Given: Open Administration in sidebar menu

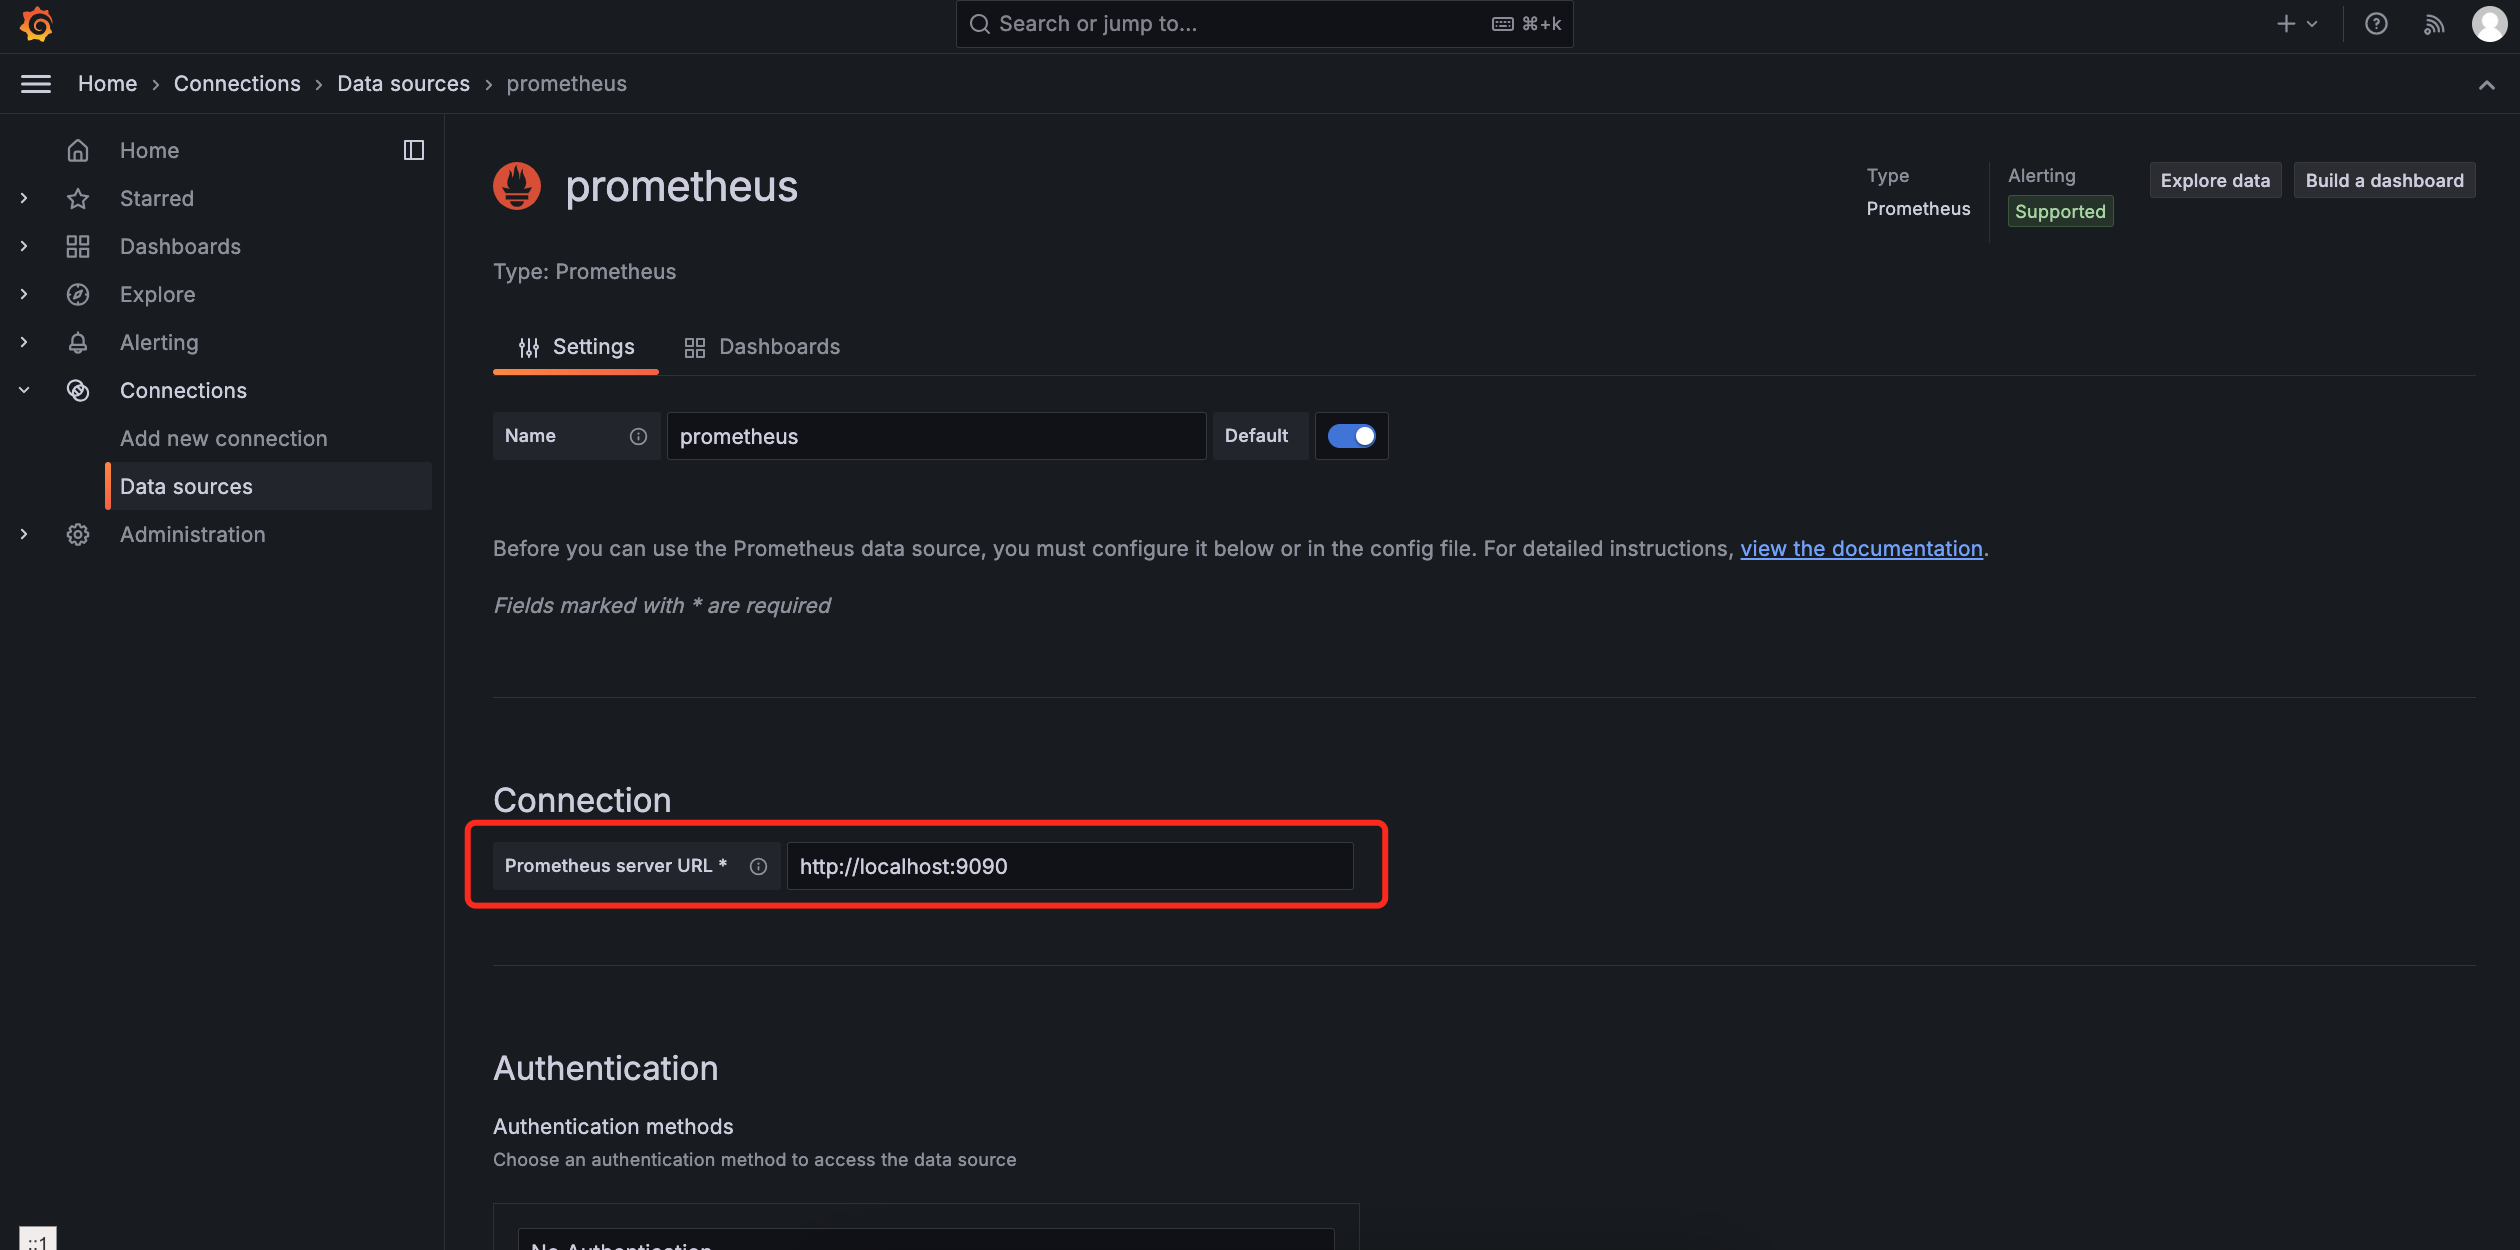Looking at the screenshot, I should [193, 535].
